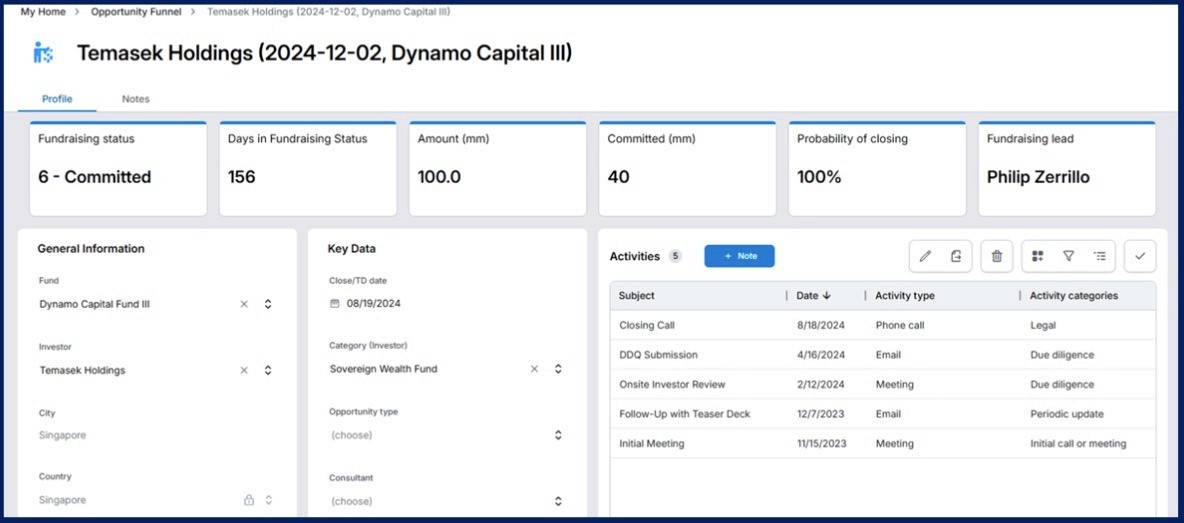The image size is (1184, 523).
Task: Click the Periodic update category cell
Action: pyautogui.click(x=1067, y=414)
